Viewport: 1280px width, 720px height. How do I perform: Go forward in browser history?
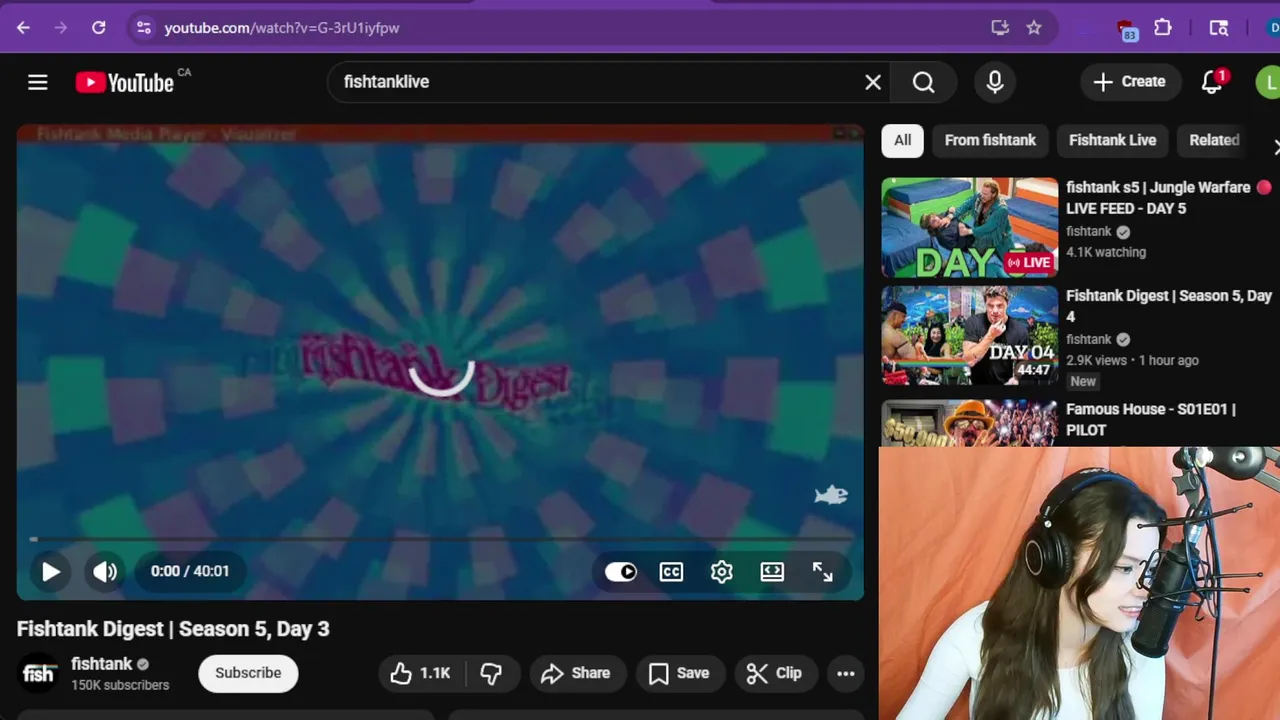[61, 28]
